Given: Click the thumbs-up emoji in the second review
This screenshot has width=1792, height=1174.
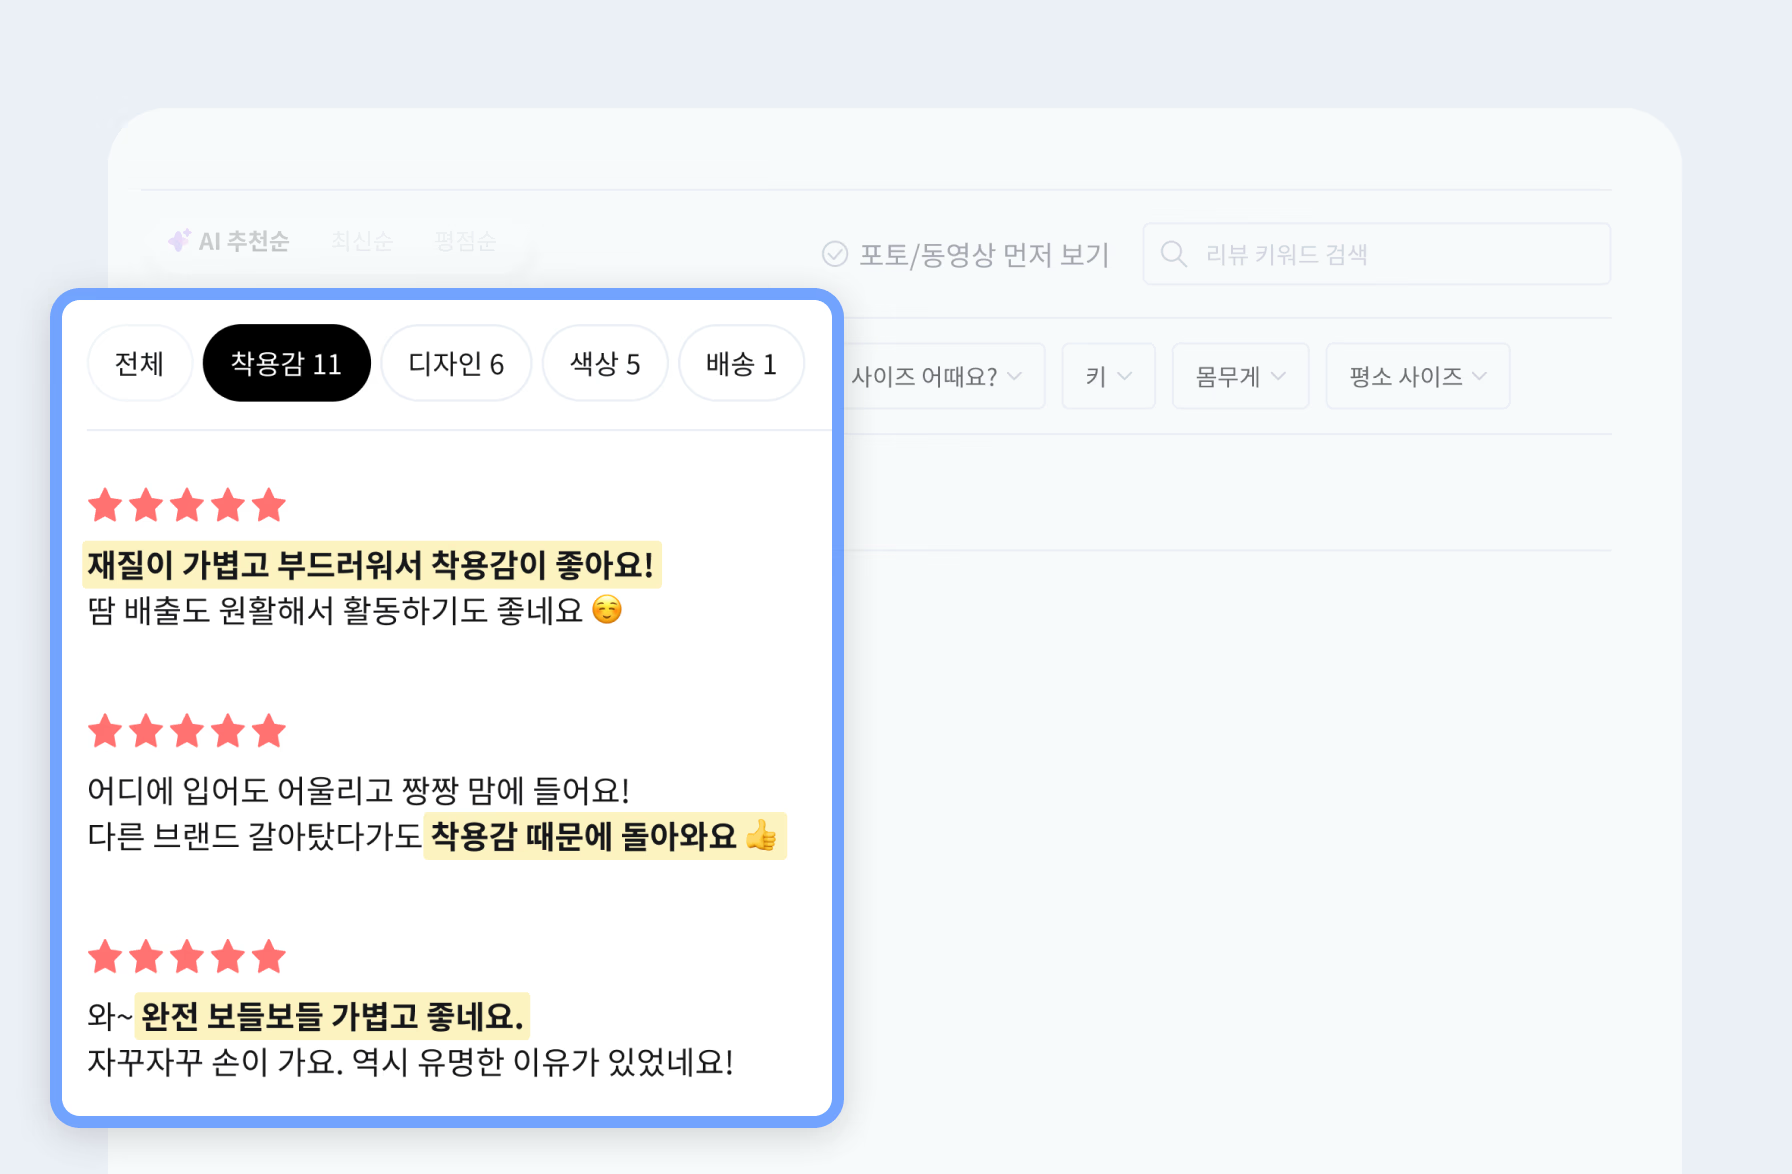Looking at the screenshot, I should click(x=762, y=837).
